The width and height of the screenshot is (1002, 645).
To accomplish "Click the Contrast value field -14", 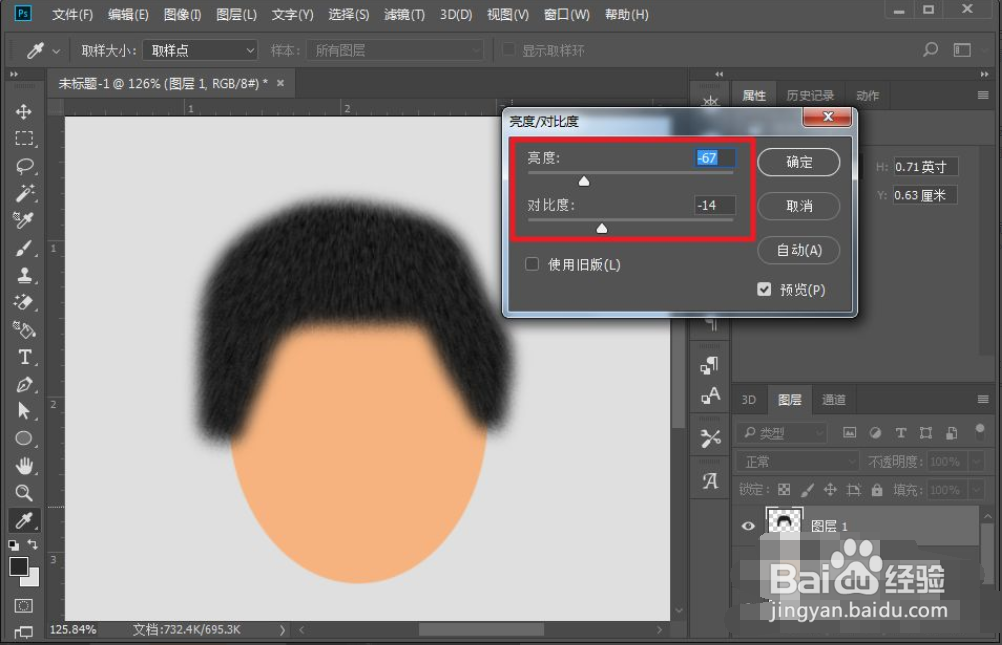I will (714, 205).
